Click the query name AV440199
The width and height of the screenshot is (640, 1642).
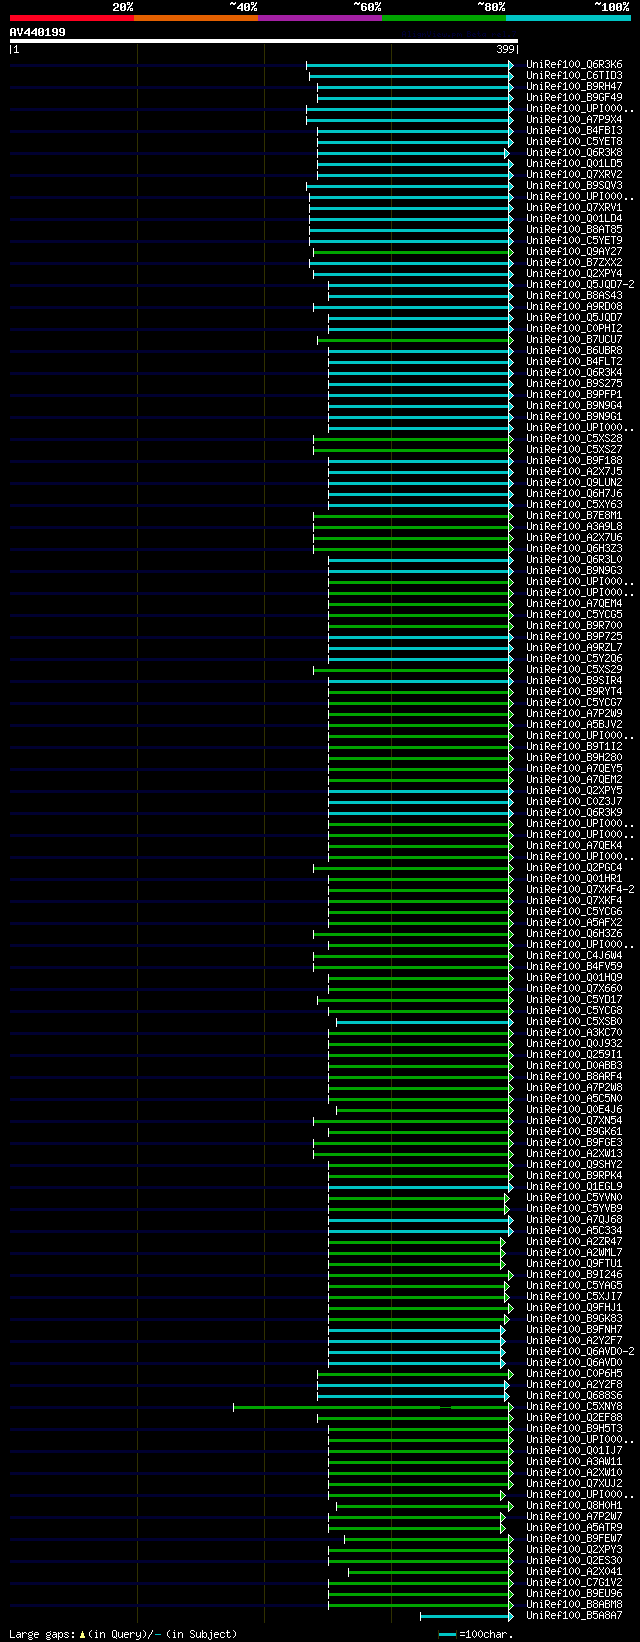pyautogui.click(x=38, y=32)
